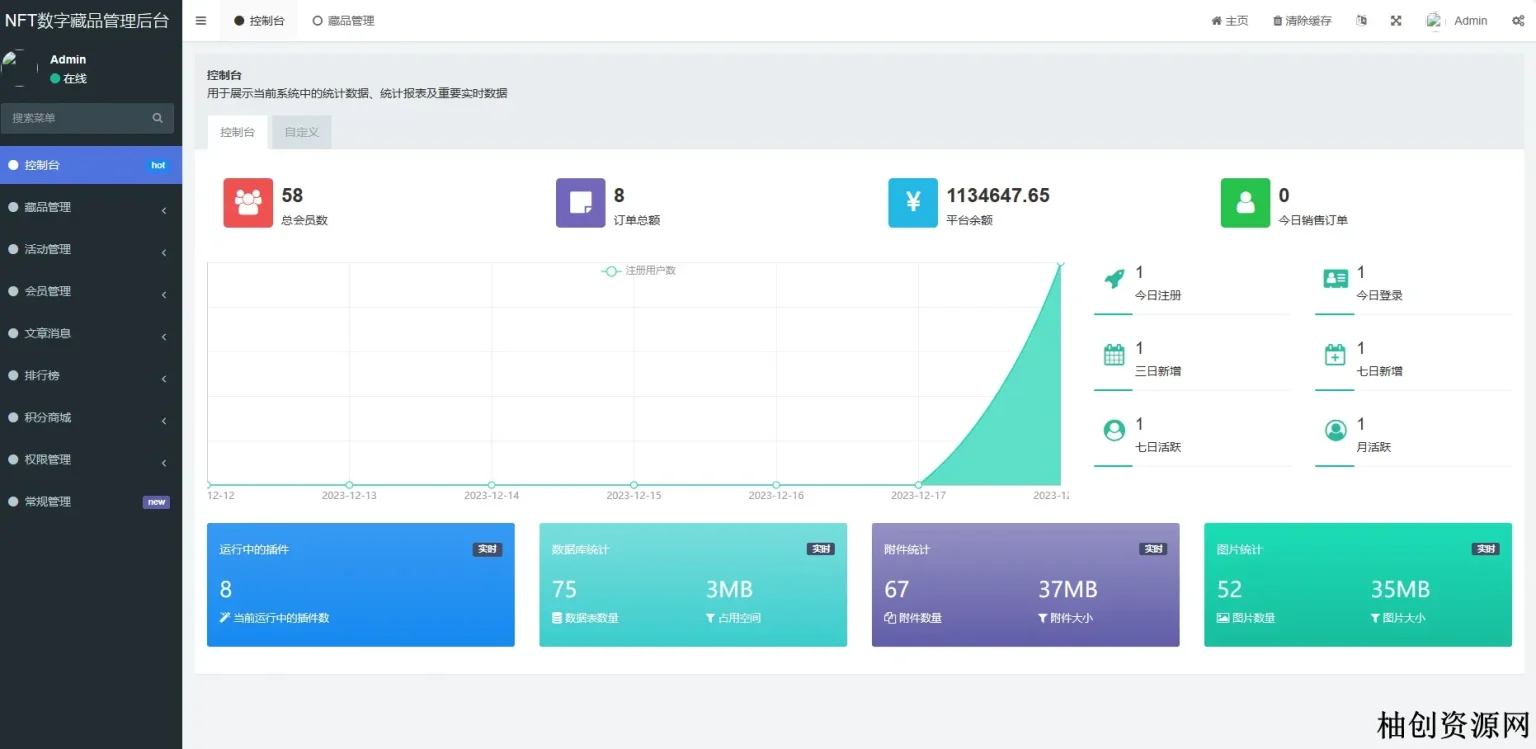Click the red 总会员数 members icon
1536x749 pixels.
pyautogui.click(x=248, y=203)
